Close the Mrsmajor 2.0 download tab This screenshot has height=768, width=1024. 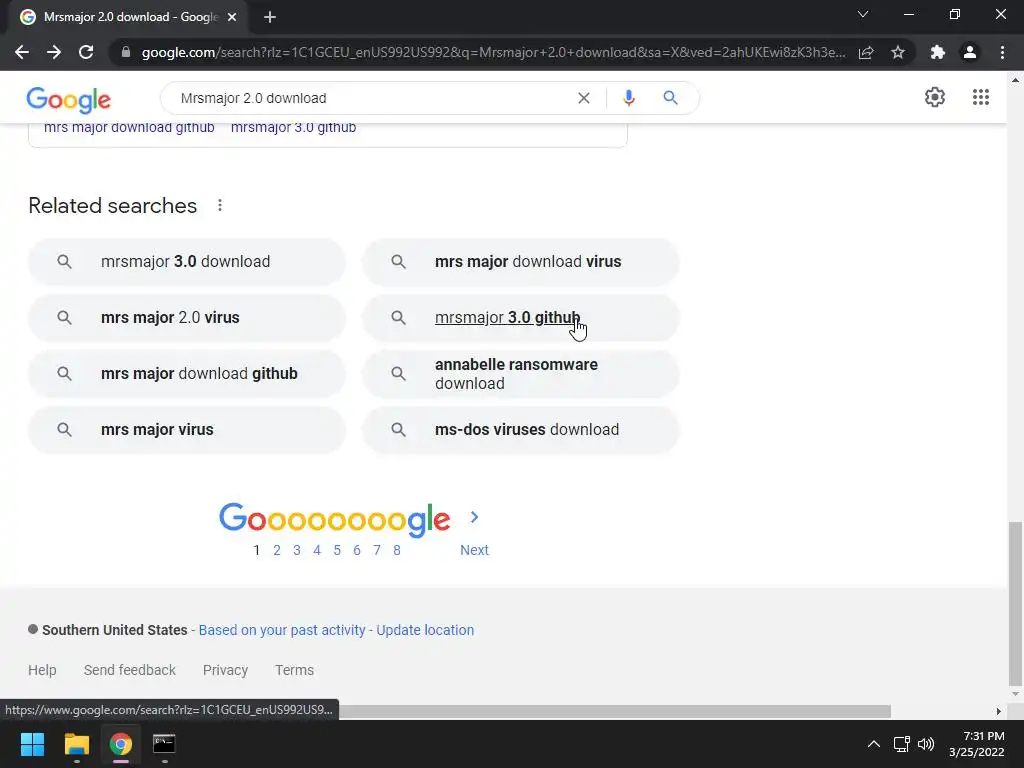(232, 18)
